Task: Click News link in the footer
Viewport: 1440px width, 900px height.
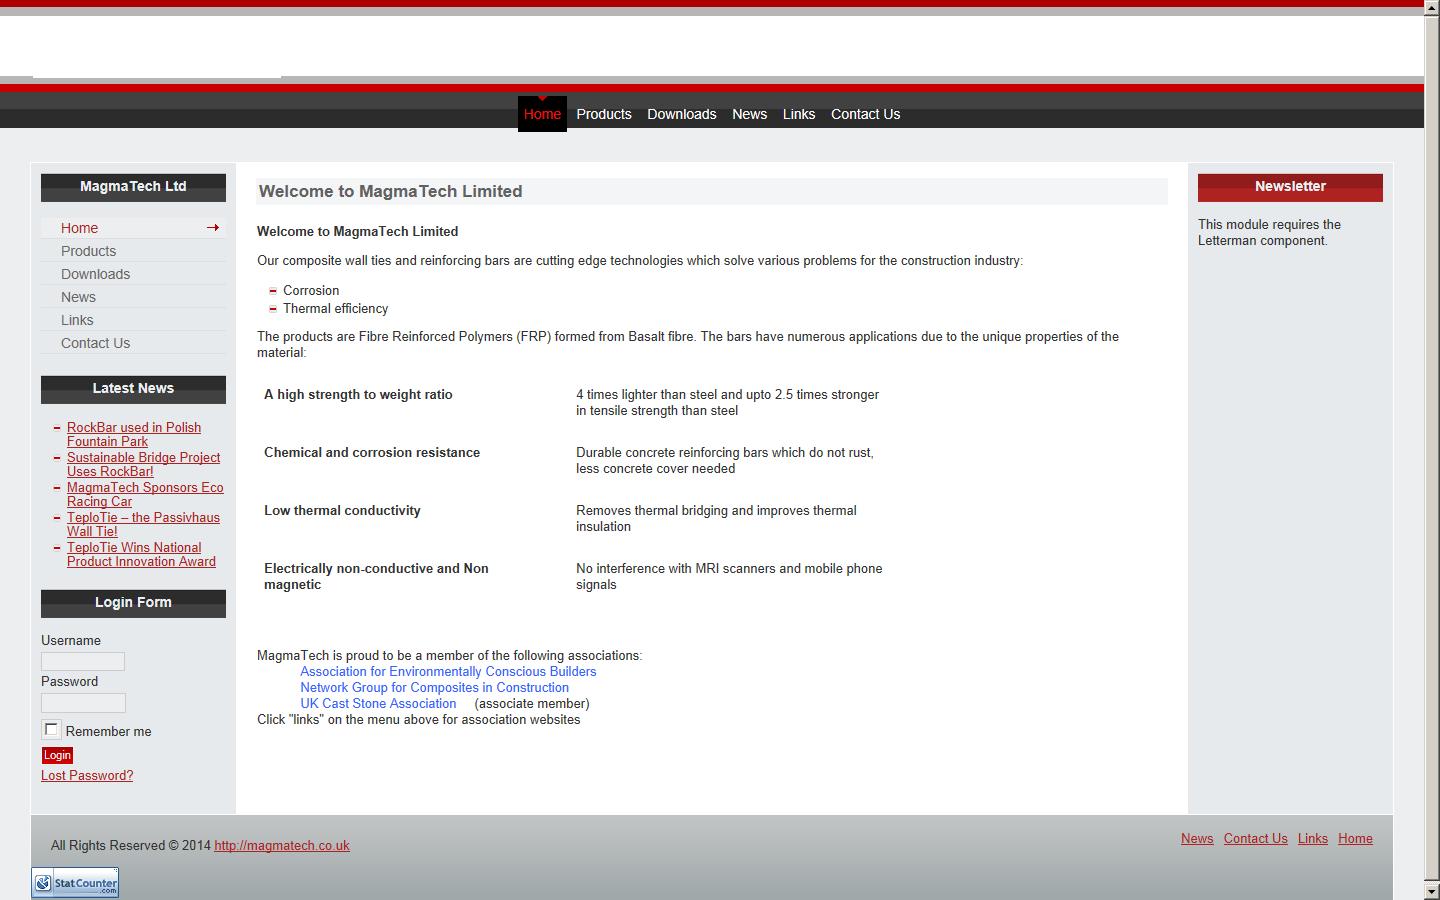Action: point(1197,838)
